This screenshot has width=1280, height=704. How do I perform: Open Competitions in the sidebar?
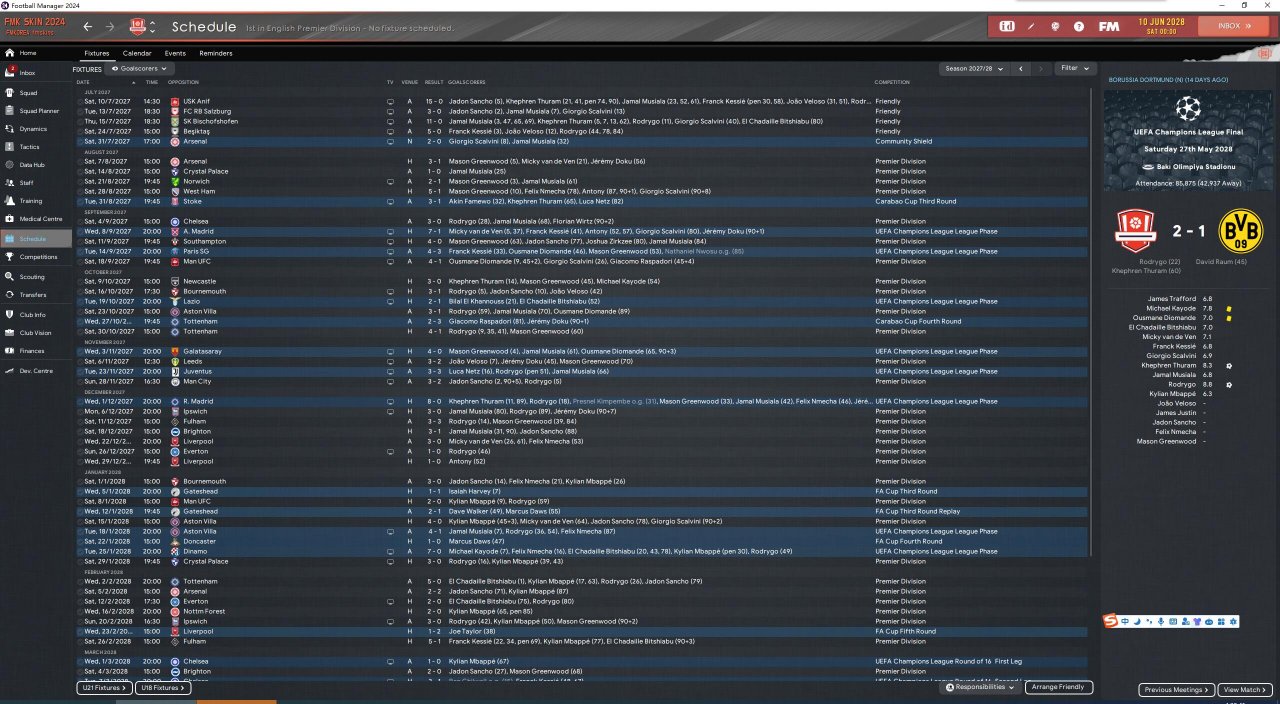[x=36, y=257]
